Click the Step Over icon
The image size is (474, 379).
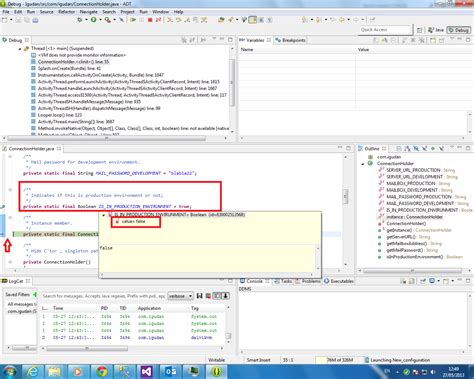[179, 20]
